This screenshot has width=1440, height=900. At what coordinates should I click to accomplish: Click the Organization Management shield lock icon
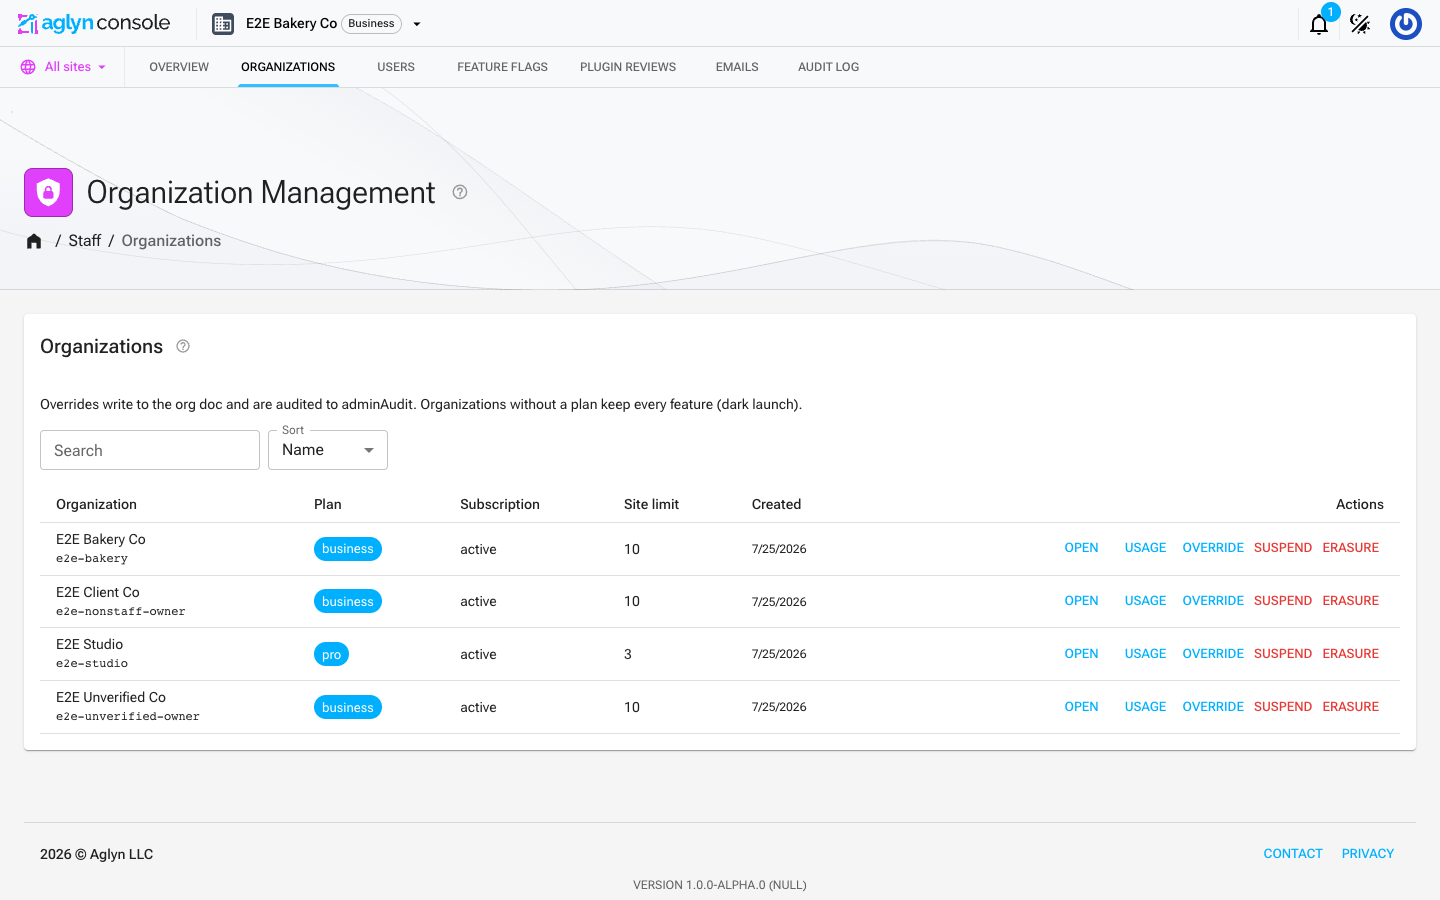[x=48, y=192]
